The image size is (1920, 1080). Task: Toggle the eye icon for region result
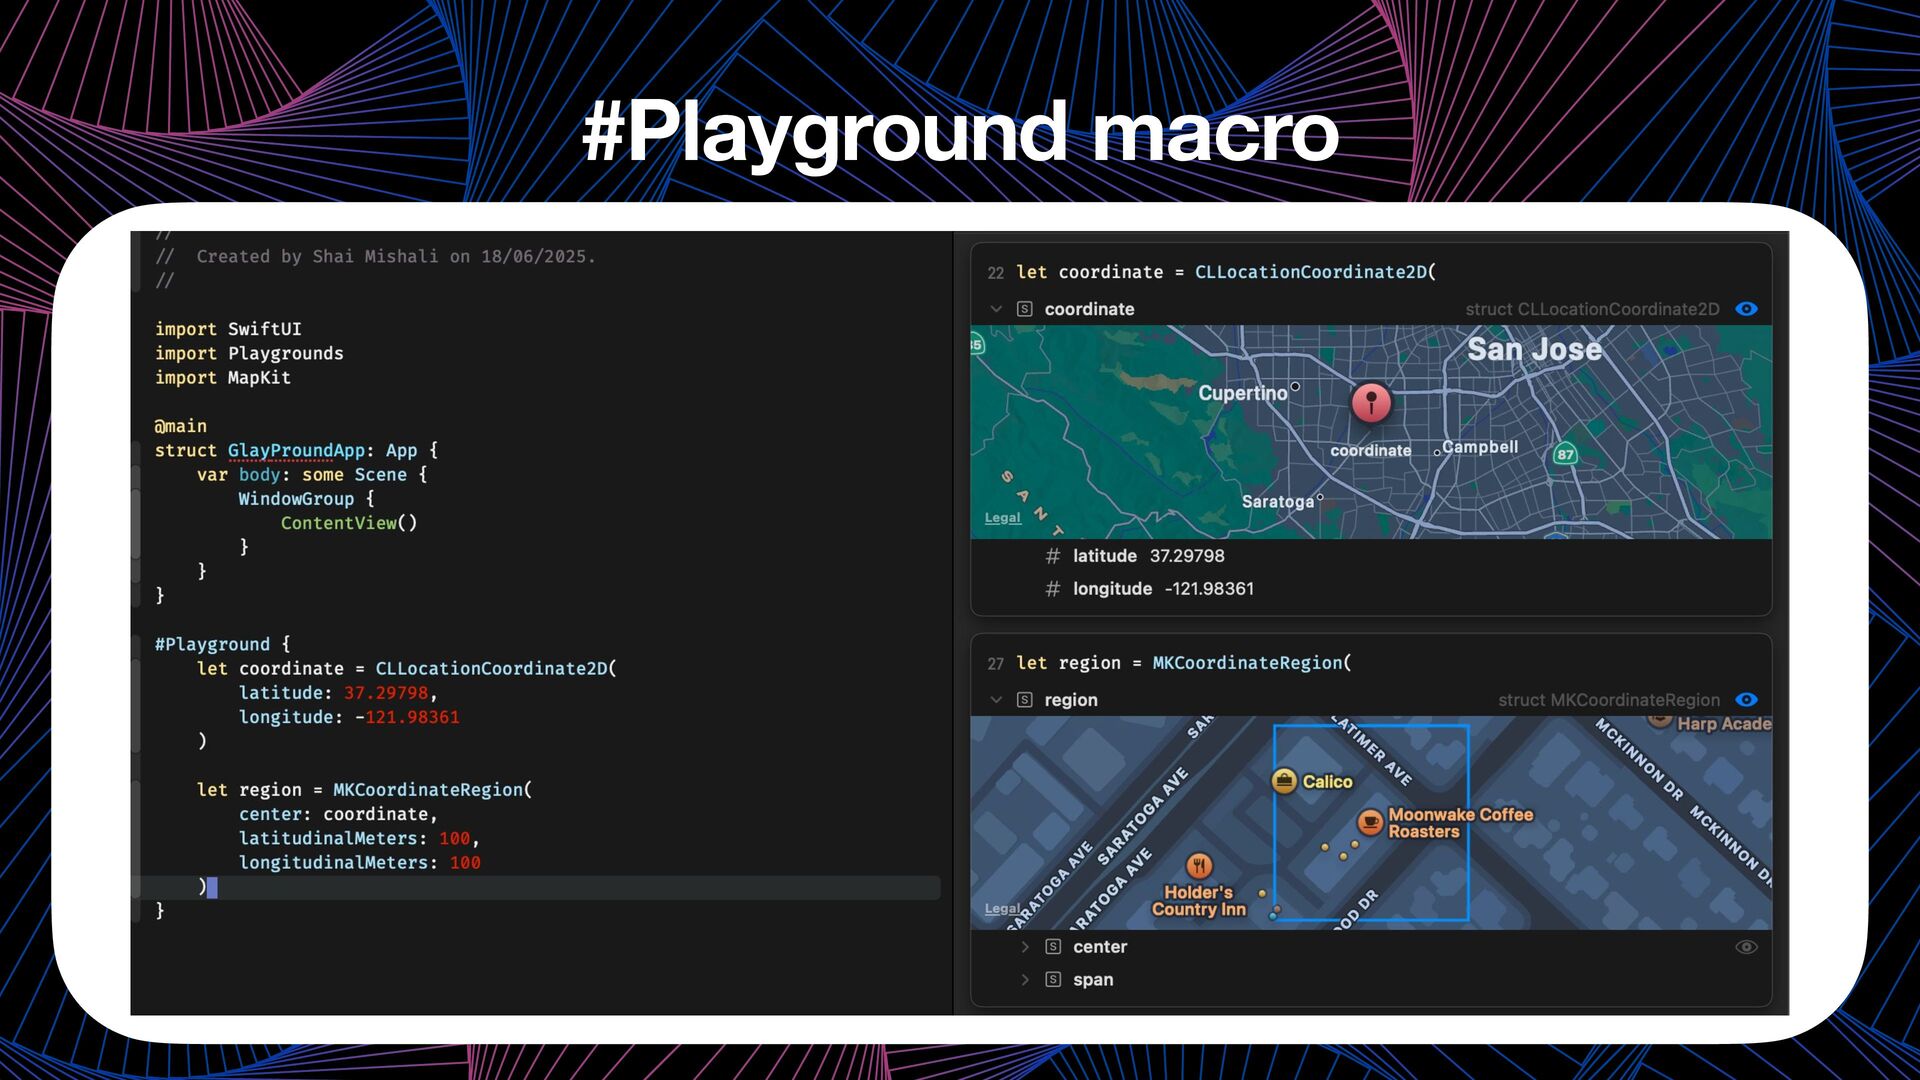pos(1746,700)
